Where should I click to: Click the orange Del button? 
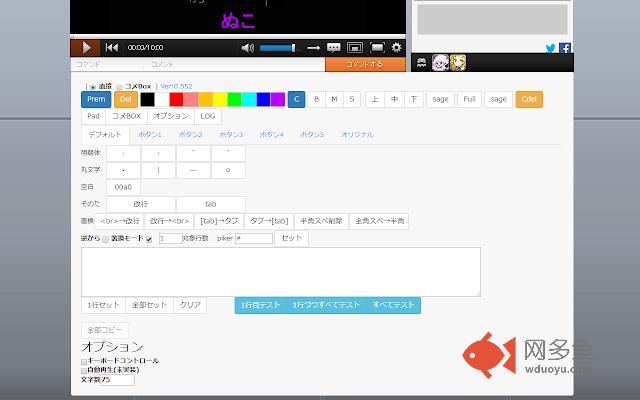pyautogui.click(x=126, y=99)
